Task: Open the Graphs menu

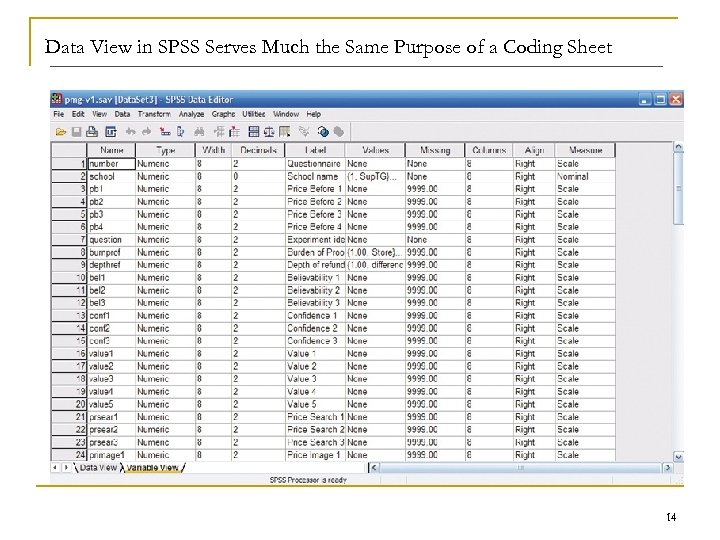Action: point(223,114)
